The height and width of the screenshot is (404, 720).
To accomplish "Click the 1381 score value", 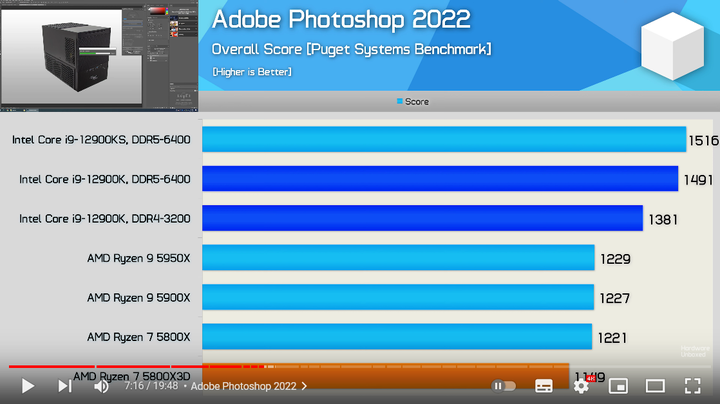I will 663,219.
